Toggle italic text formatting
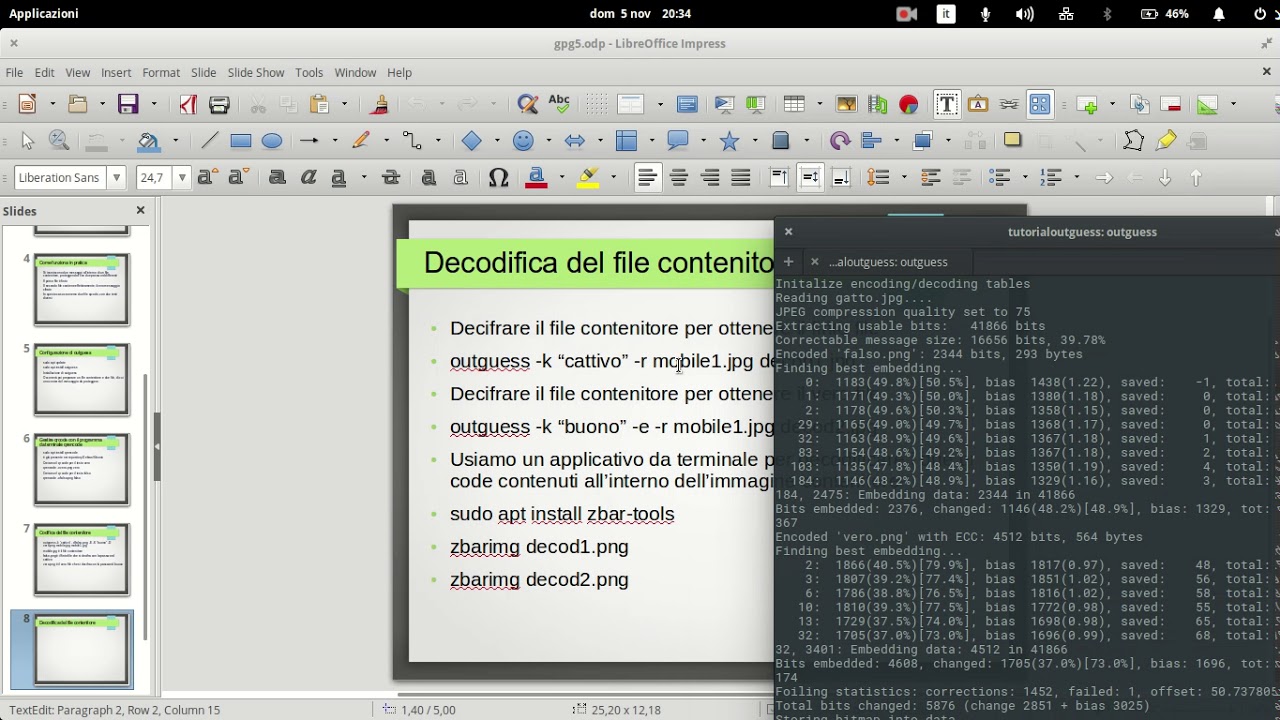This screenshot has width=1280, height=720. [308, 178]
